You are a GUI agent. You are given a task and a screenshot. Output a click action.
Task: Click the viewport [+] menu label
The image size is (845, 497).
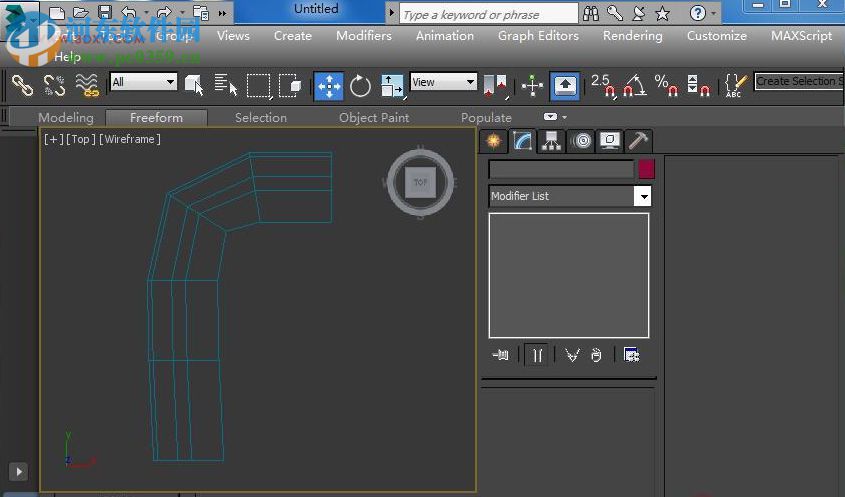tap(54, 139)
